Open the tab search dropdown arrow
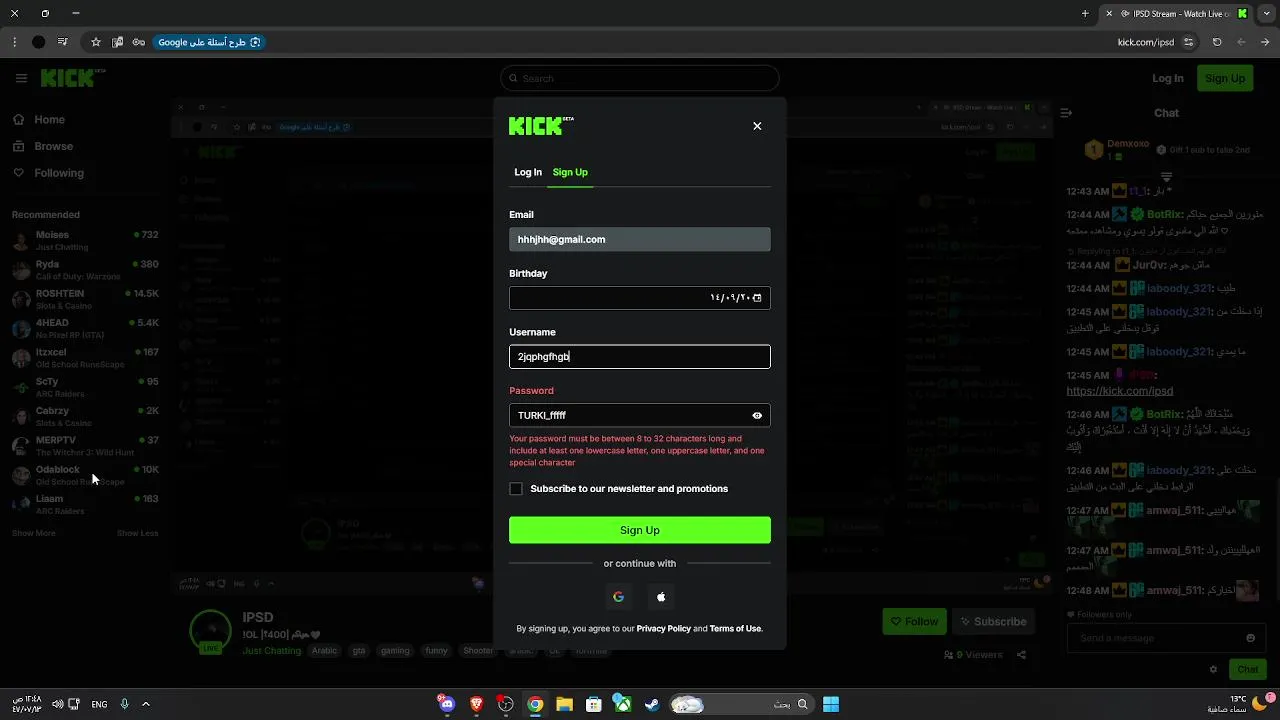The width and height of the screenshot is (1280, 720). point(1265,14)
